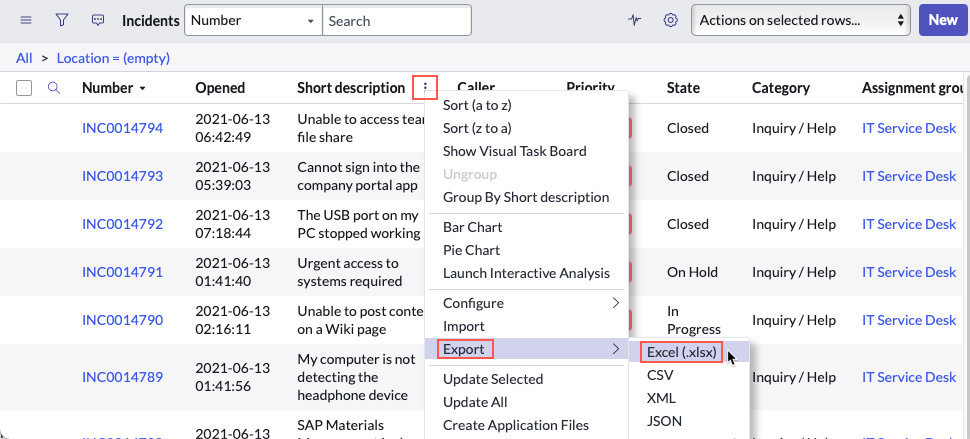The width and height of the screenshot is (970, 439).
Task: Open the hamburger list menu icon
Action: [25, 20]
